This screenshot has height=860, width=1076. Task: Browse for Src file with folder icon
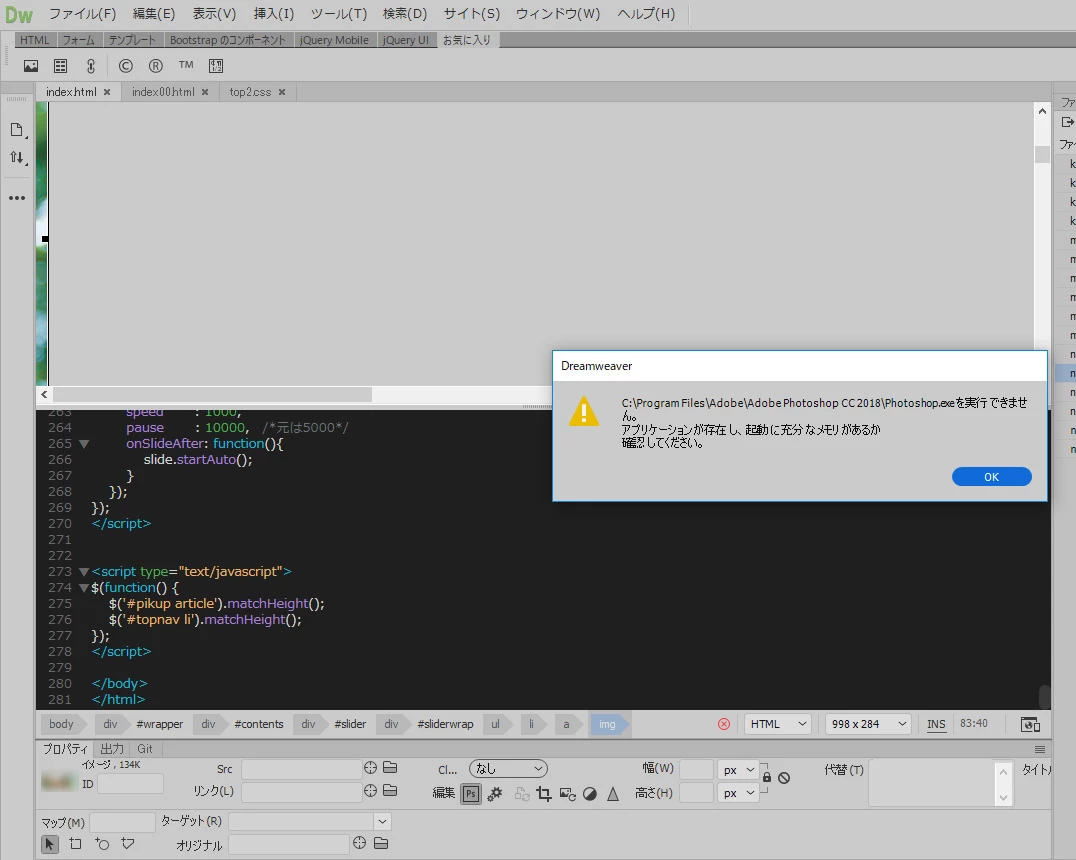(390, 767)
